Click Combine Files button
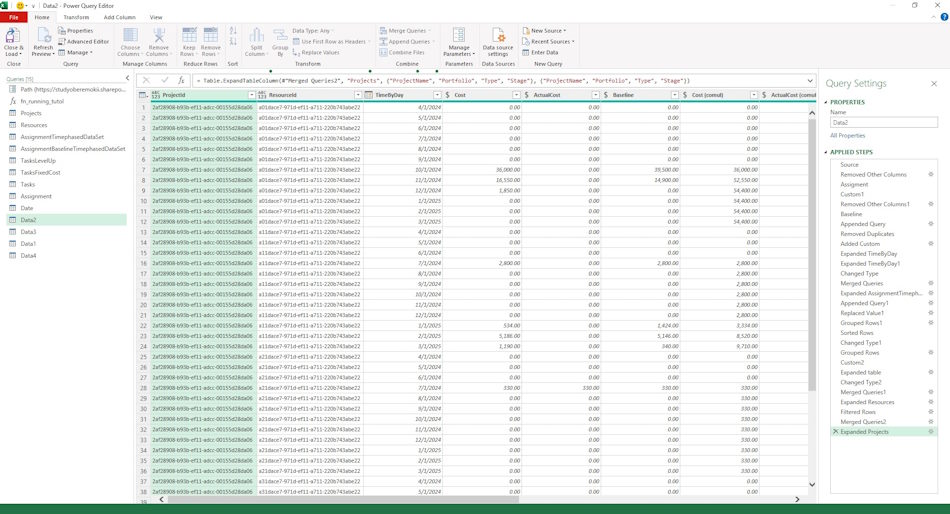 402,53
